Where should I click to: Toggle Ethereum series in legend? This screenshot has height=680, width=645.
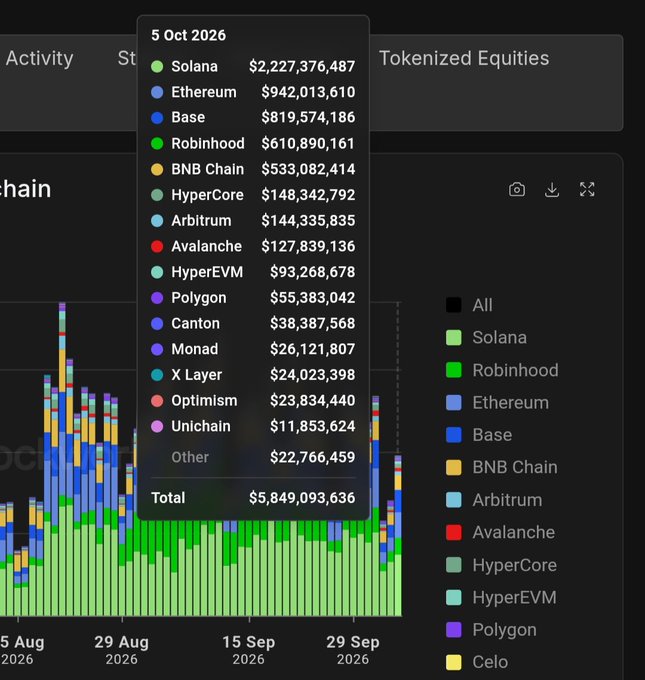click(497, 402)
